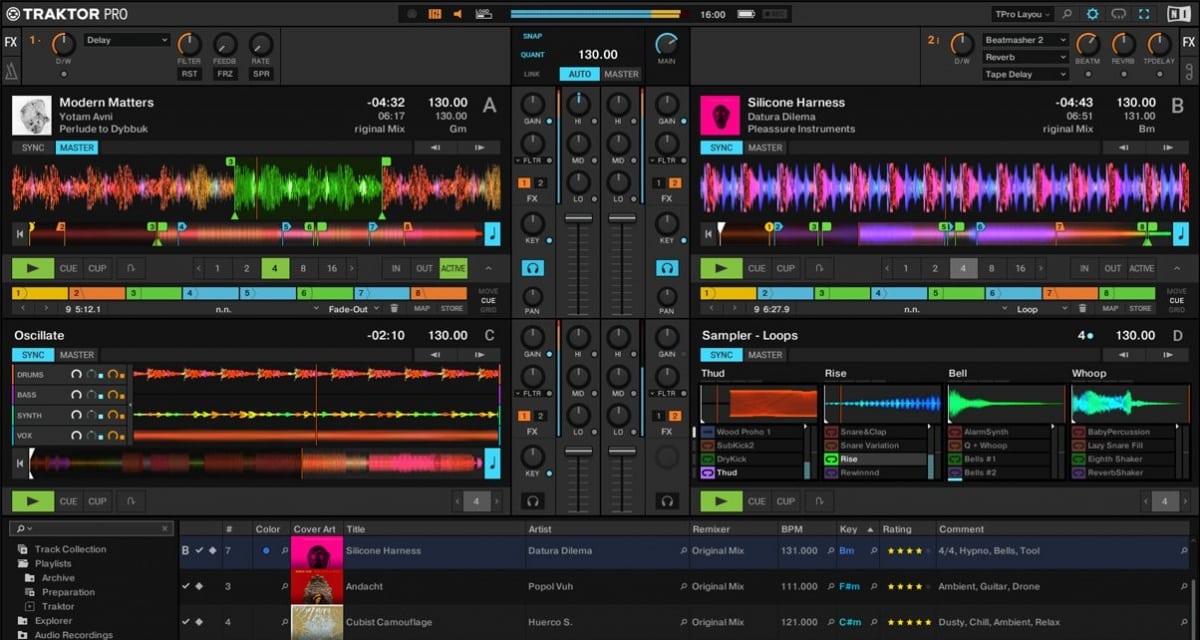Engage SYNC on deck B
This screenshot has height=640, width=1200.
720,147
